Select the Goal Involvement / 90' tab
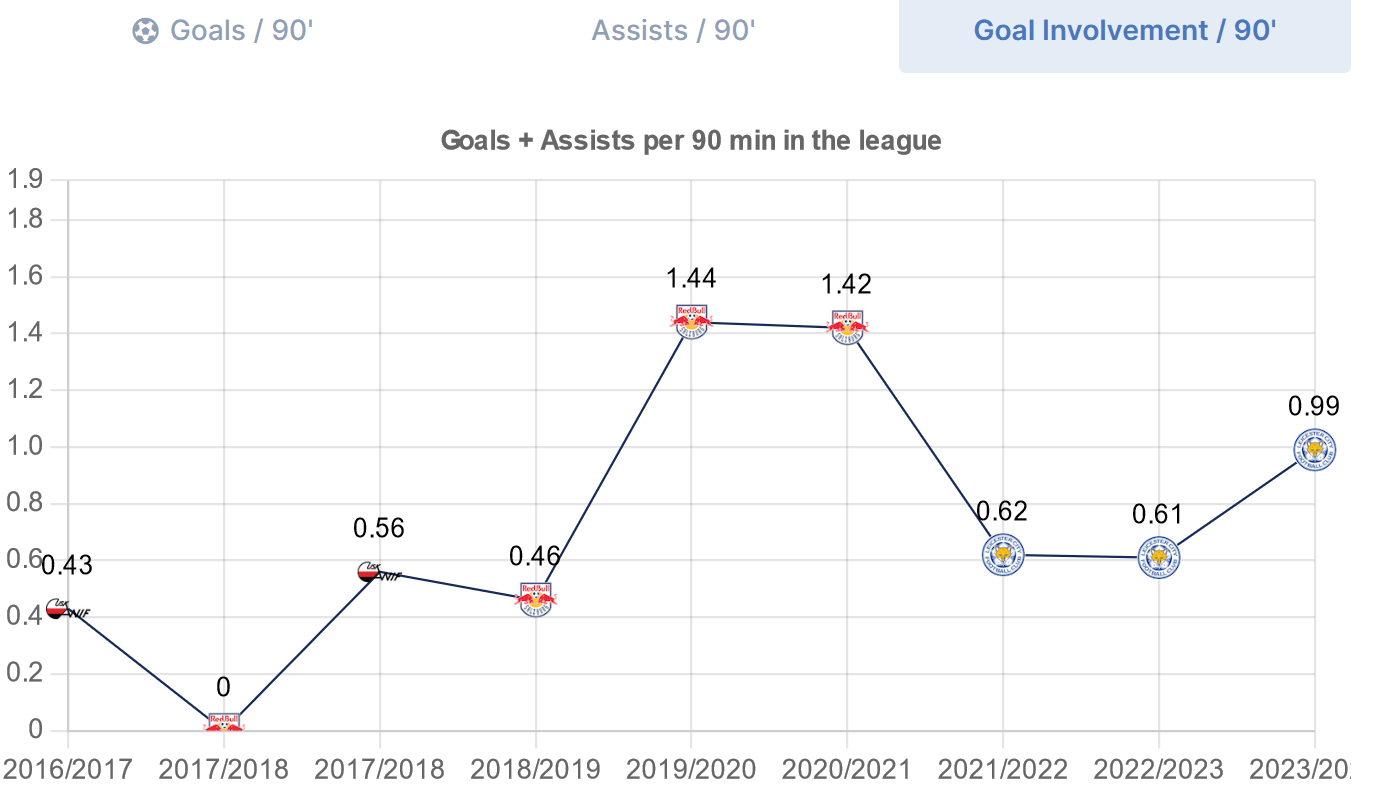This screenshot has height=811, width=1374. coord(1124,31)
